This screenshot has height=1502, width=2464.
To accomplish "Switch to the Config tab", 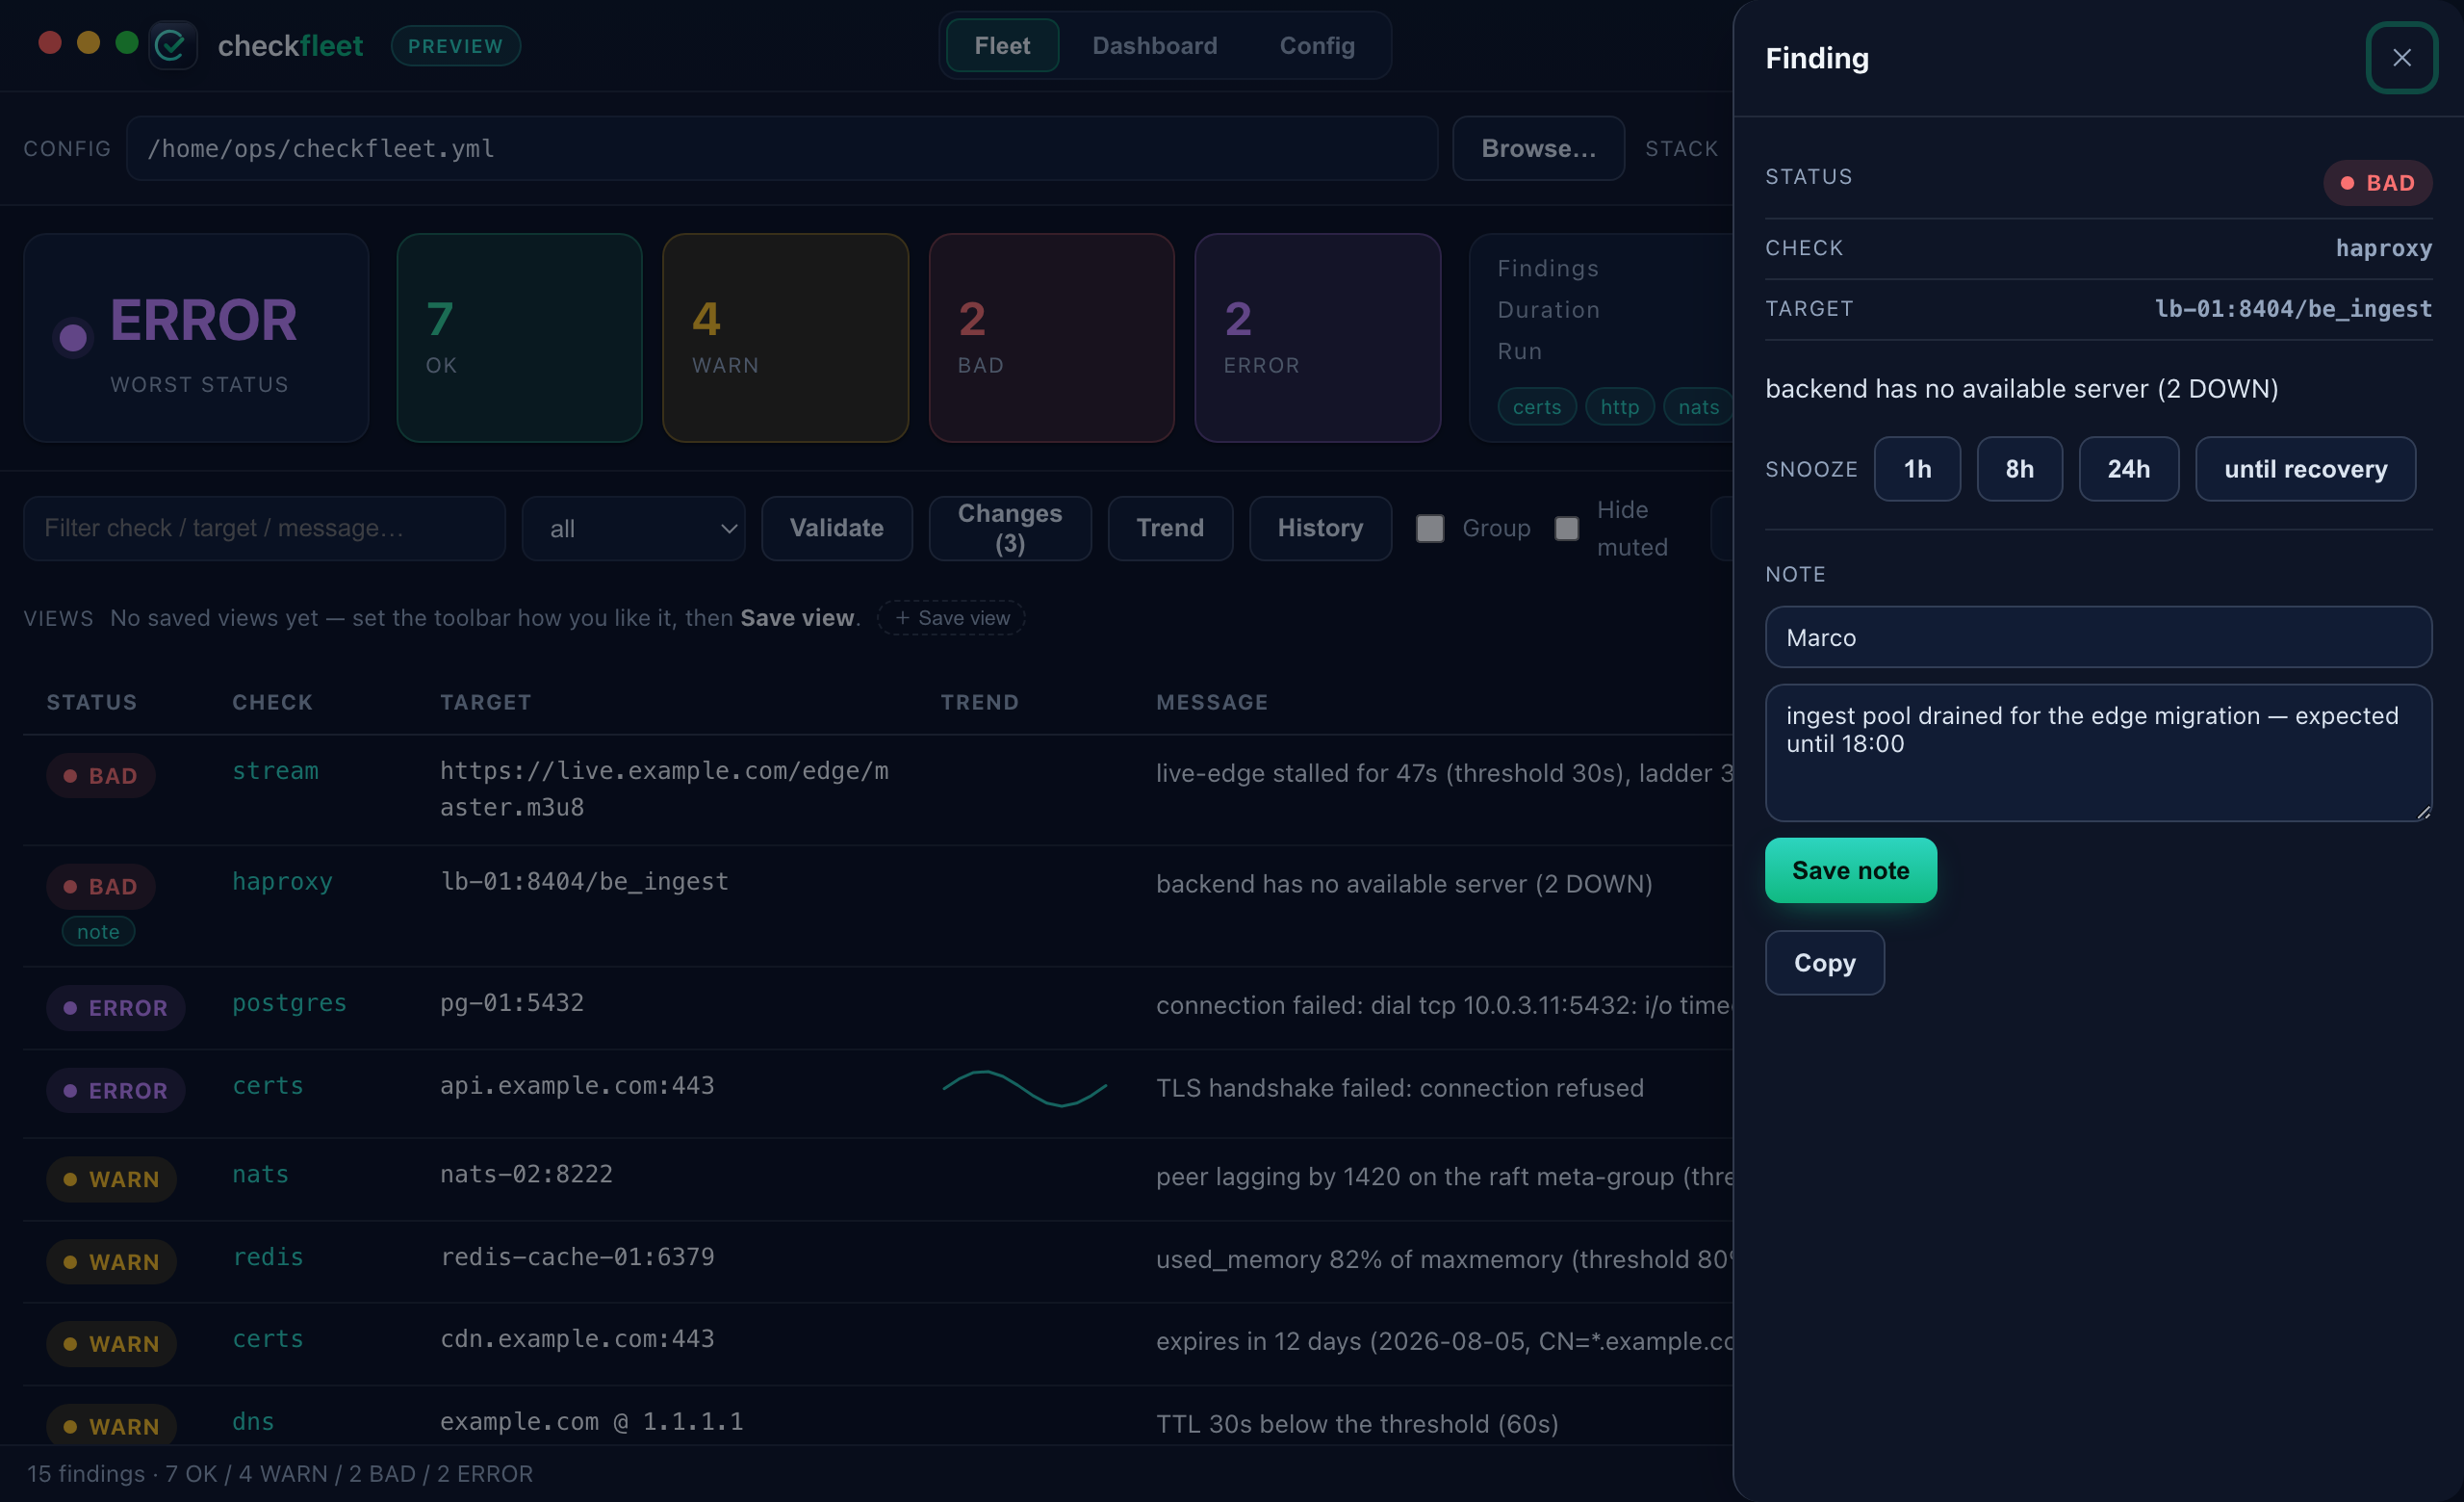I will coord(1316,45).
